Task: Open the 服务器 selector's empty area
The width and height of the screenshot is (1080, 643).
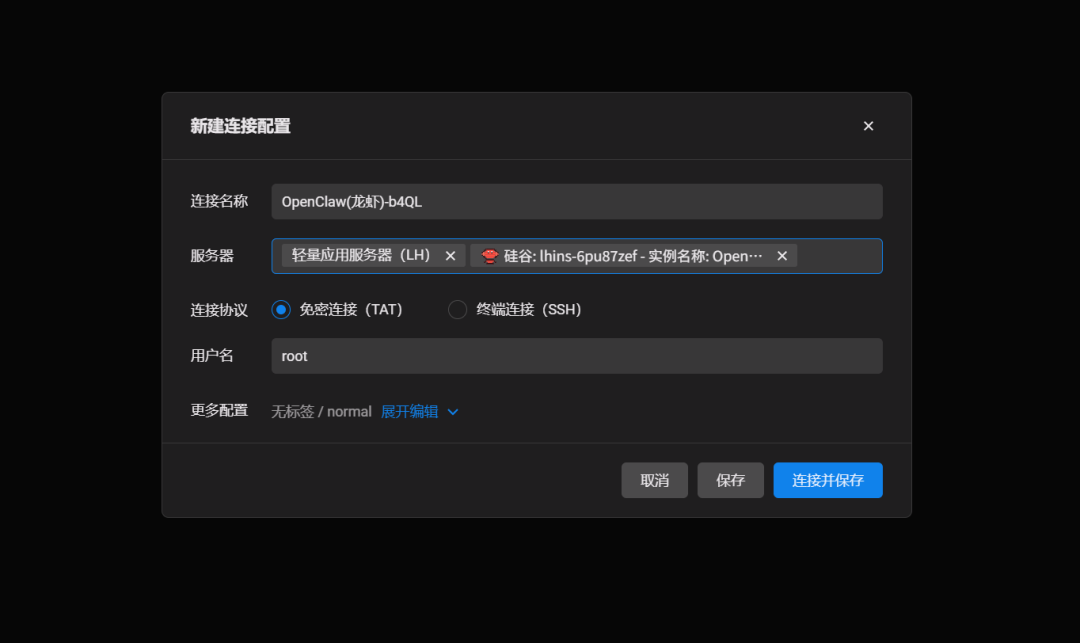Action: tap(838, 256)
